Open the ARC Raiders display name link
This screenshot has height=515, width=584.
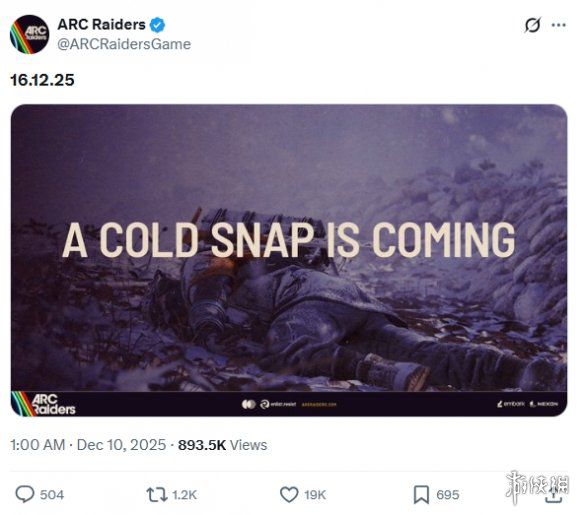pos(101,25)
